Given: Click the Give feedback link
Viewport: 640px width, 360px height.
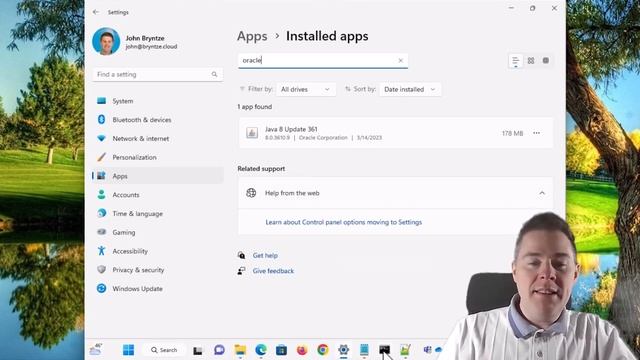Looking at the screenshot, I should (273, 271).
